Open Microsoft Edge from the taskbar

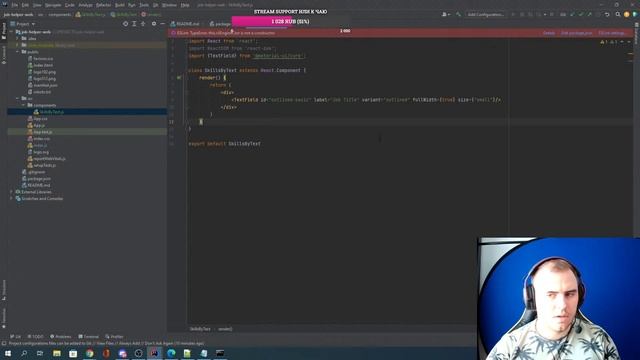pos(171,353)
